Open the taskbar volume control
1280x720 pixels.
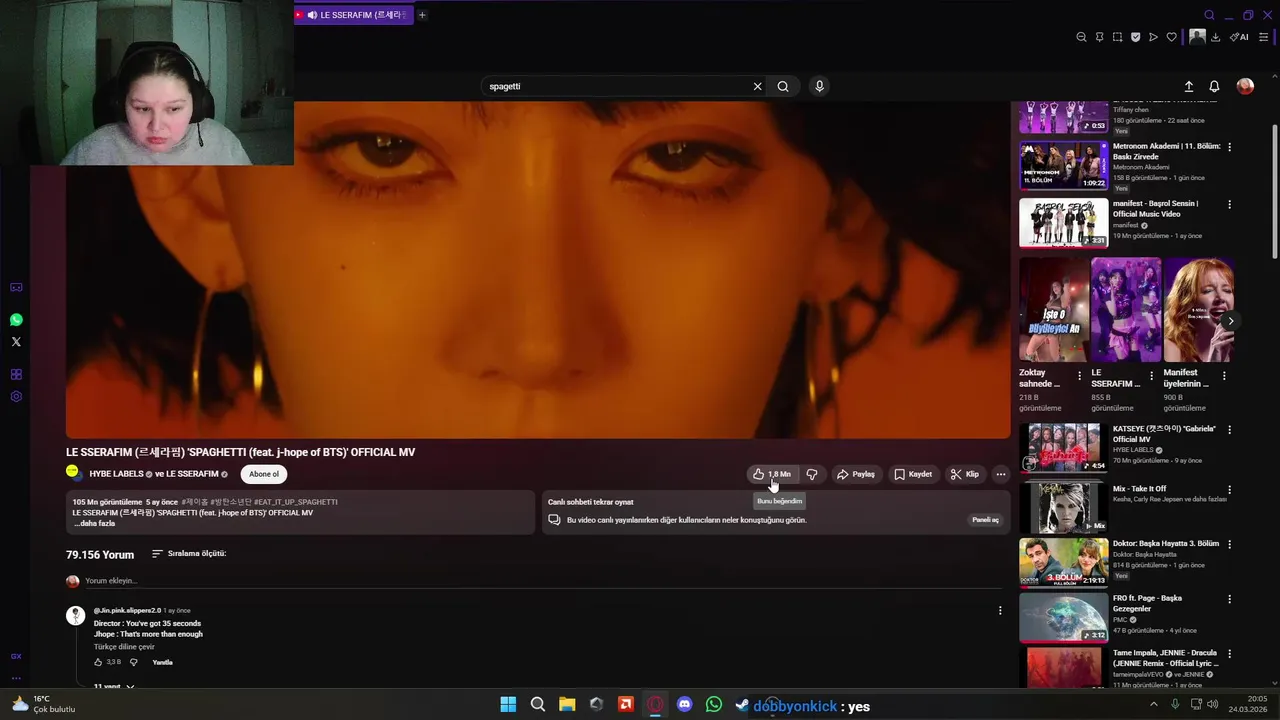[x=1213, y=704]
